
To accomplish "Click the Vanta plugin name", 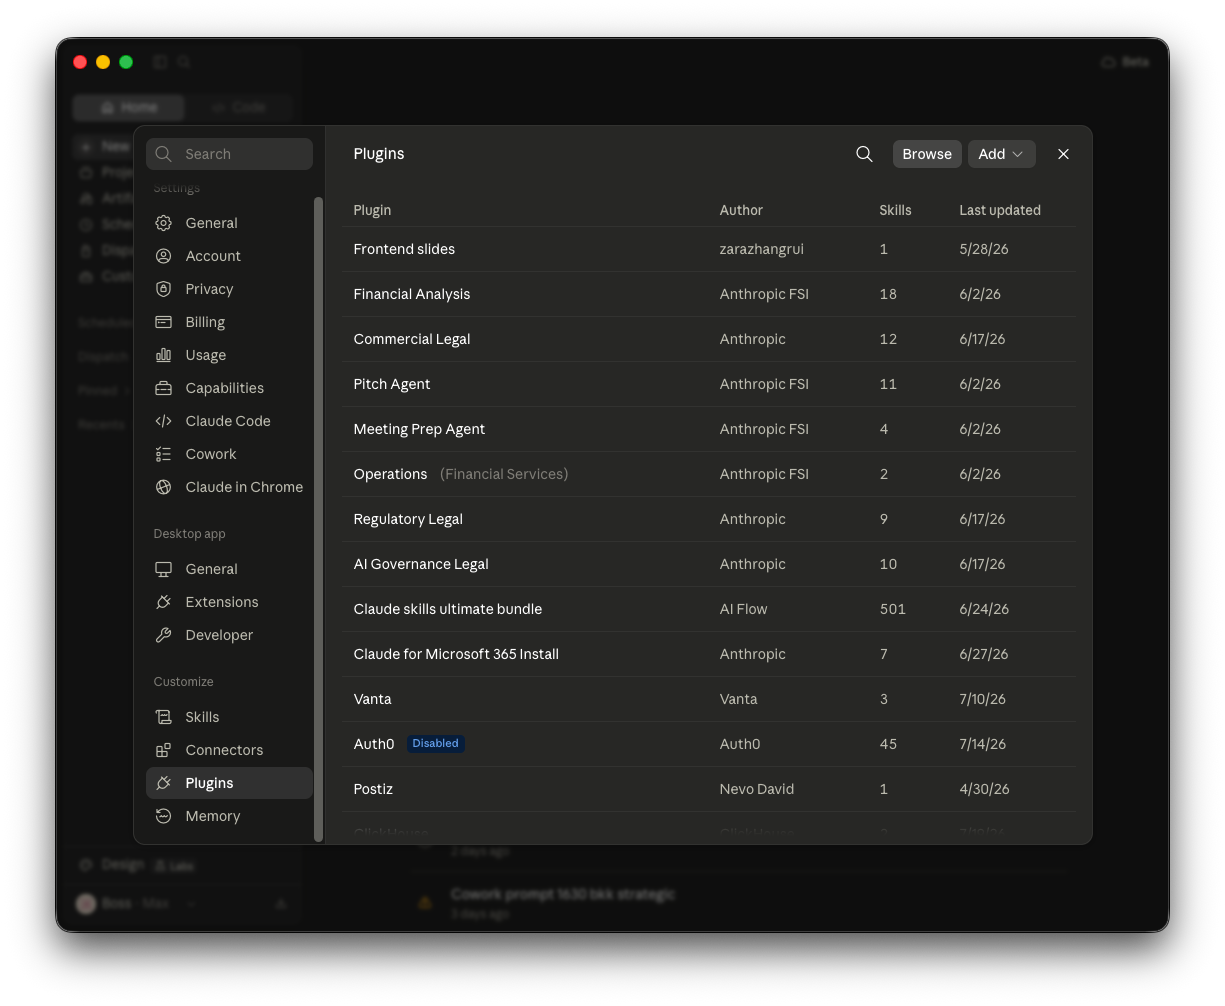I will 372,699.
